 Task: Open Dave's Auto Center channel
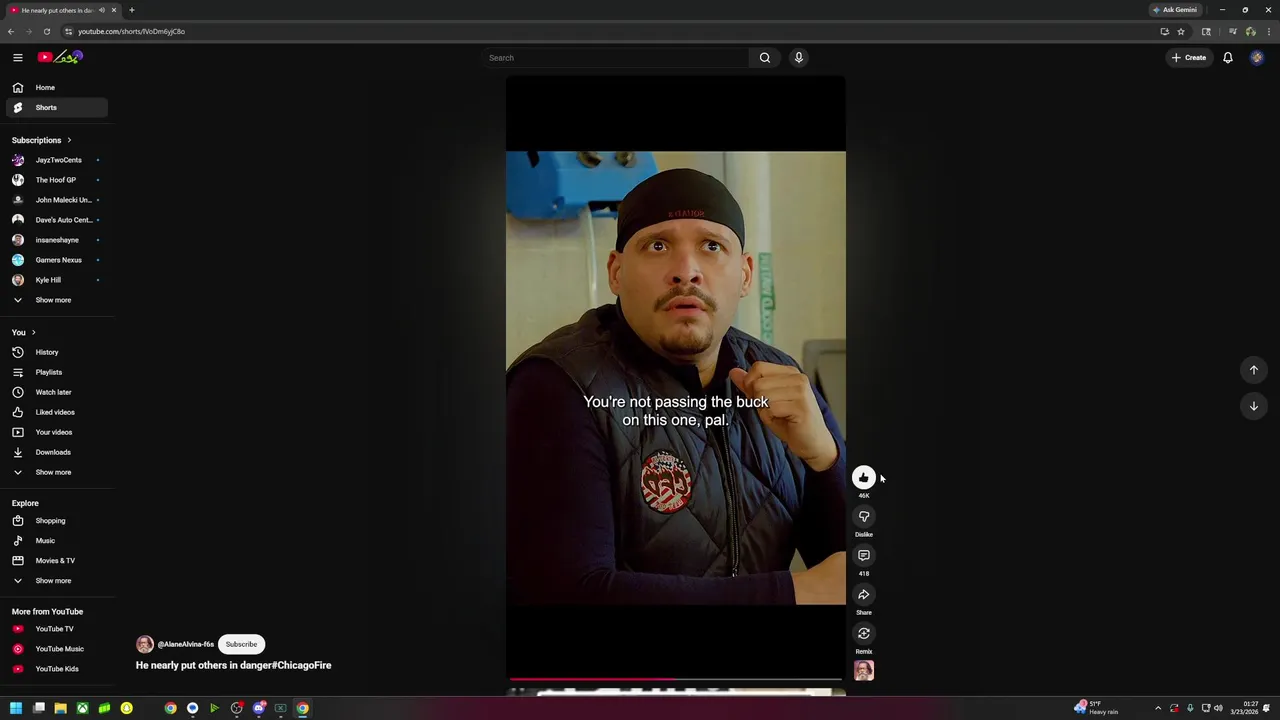(56, 220)
